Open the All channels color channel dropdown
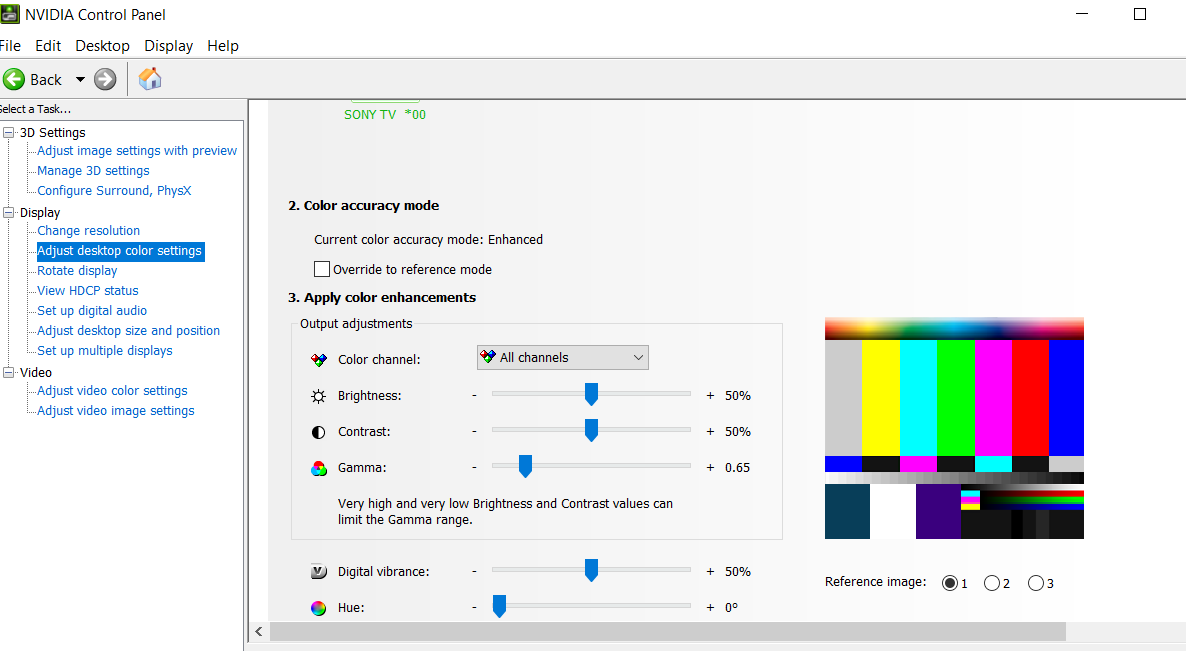Viewport: 1186px width, 651px height. tap(562, 358)
